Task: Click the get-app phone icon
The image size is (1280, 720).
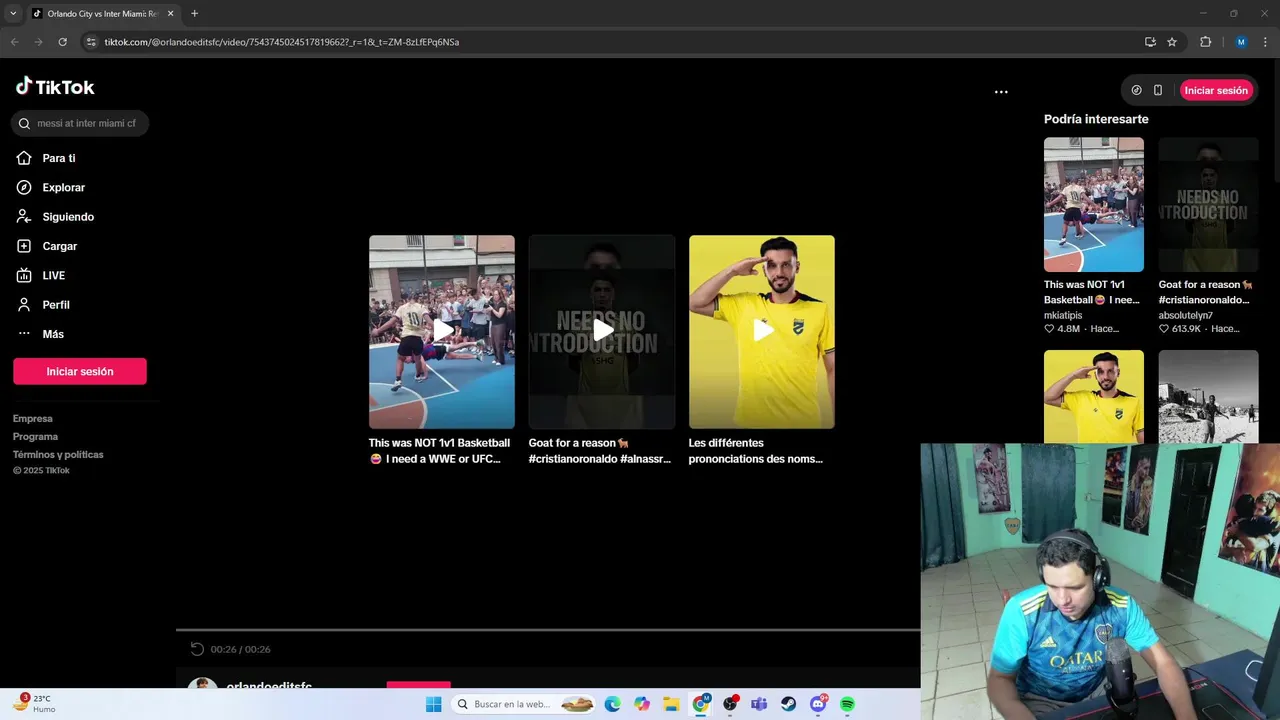Action: (x=1158, y=90)
